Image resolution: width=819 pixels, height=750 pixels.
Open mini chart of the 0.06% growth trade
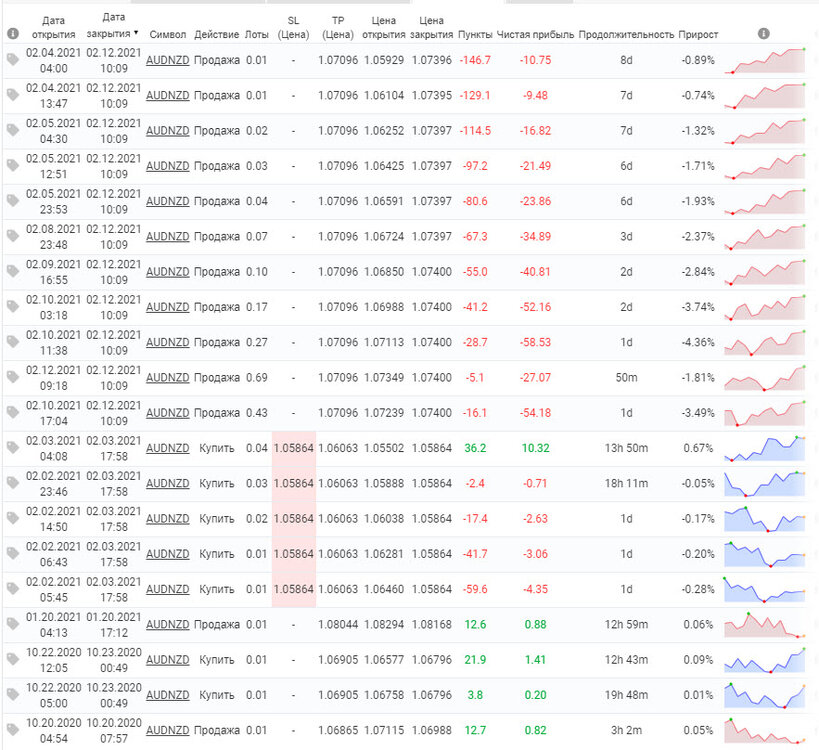[x=765, y=625]
